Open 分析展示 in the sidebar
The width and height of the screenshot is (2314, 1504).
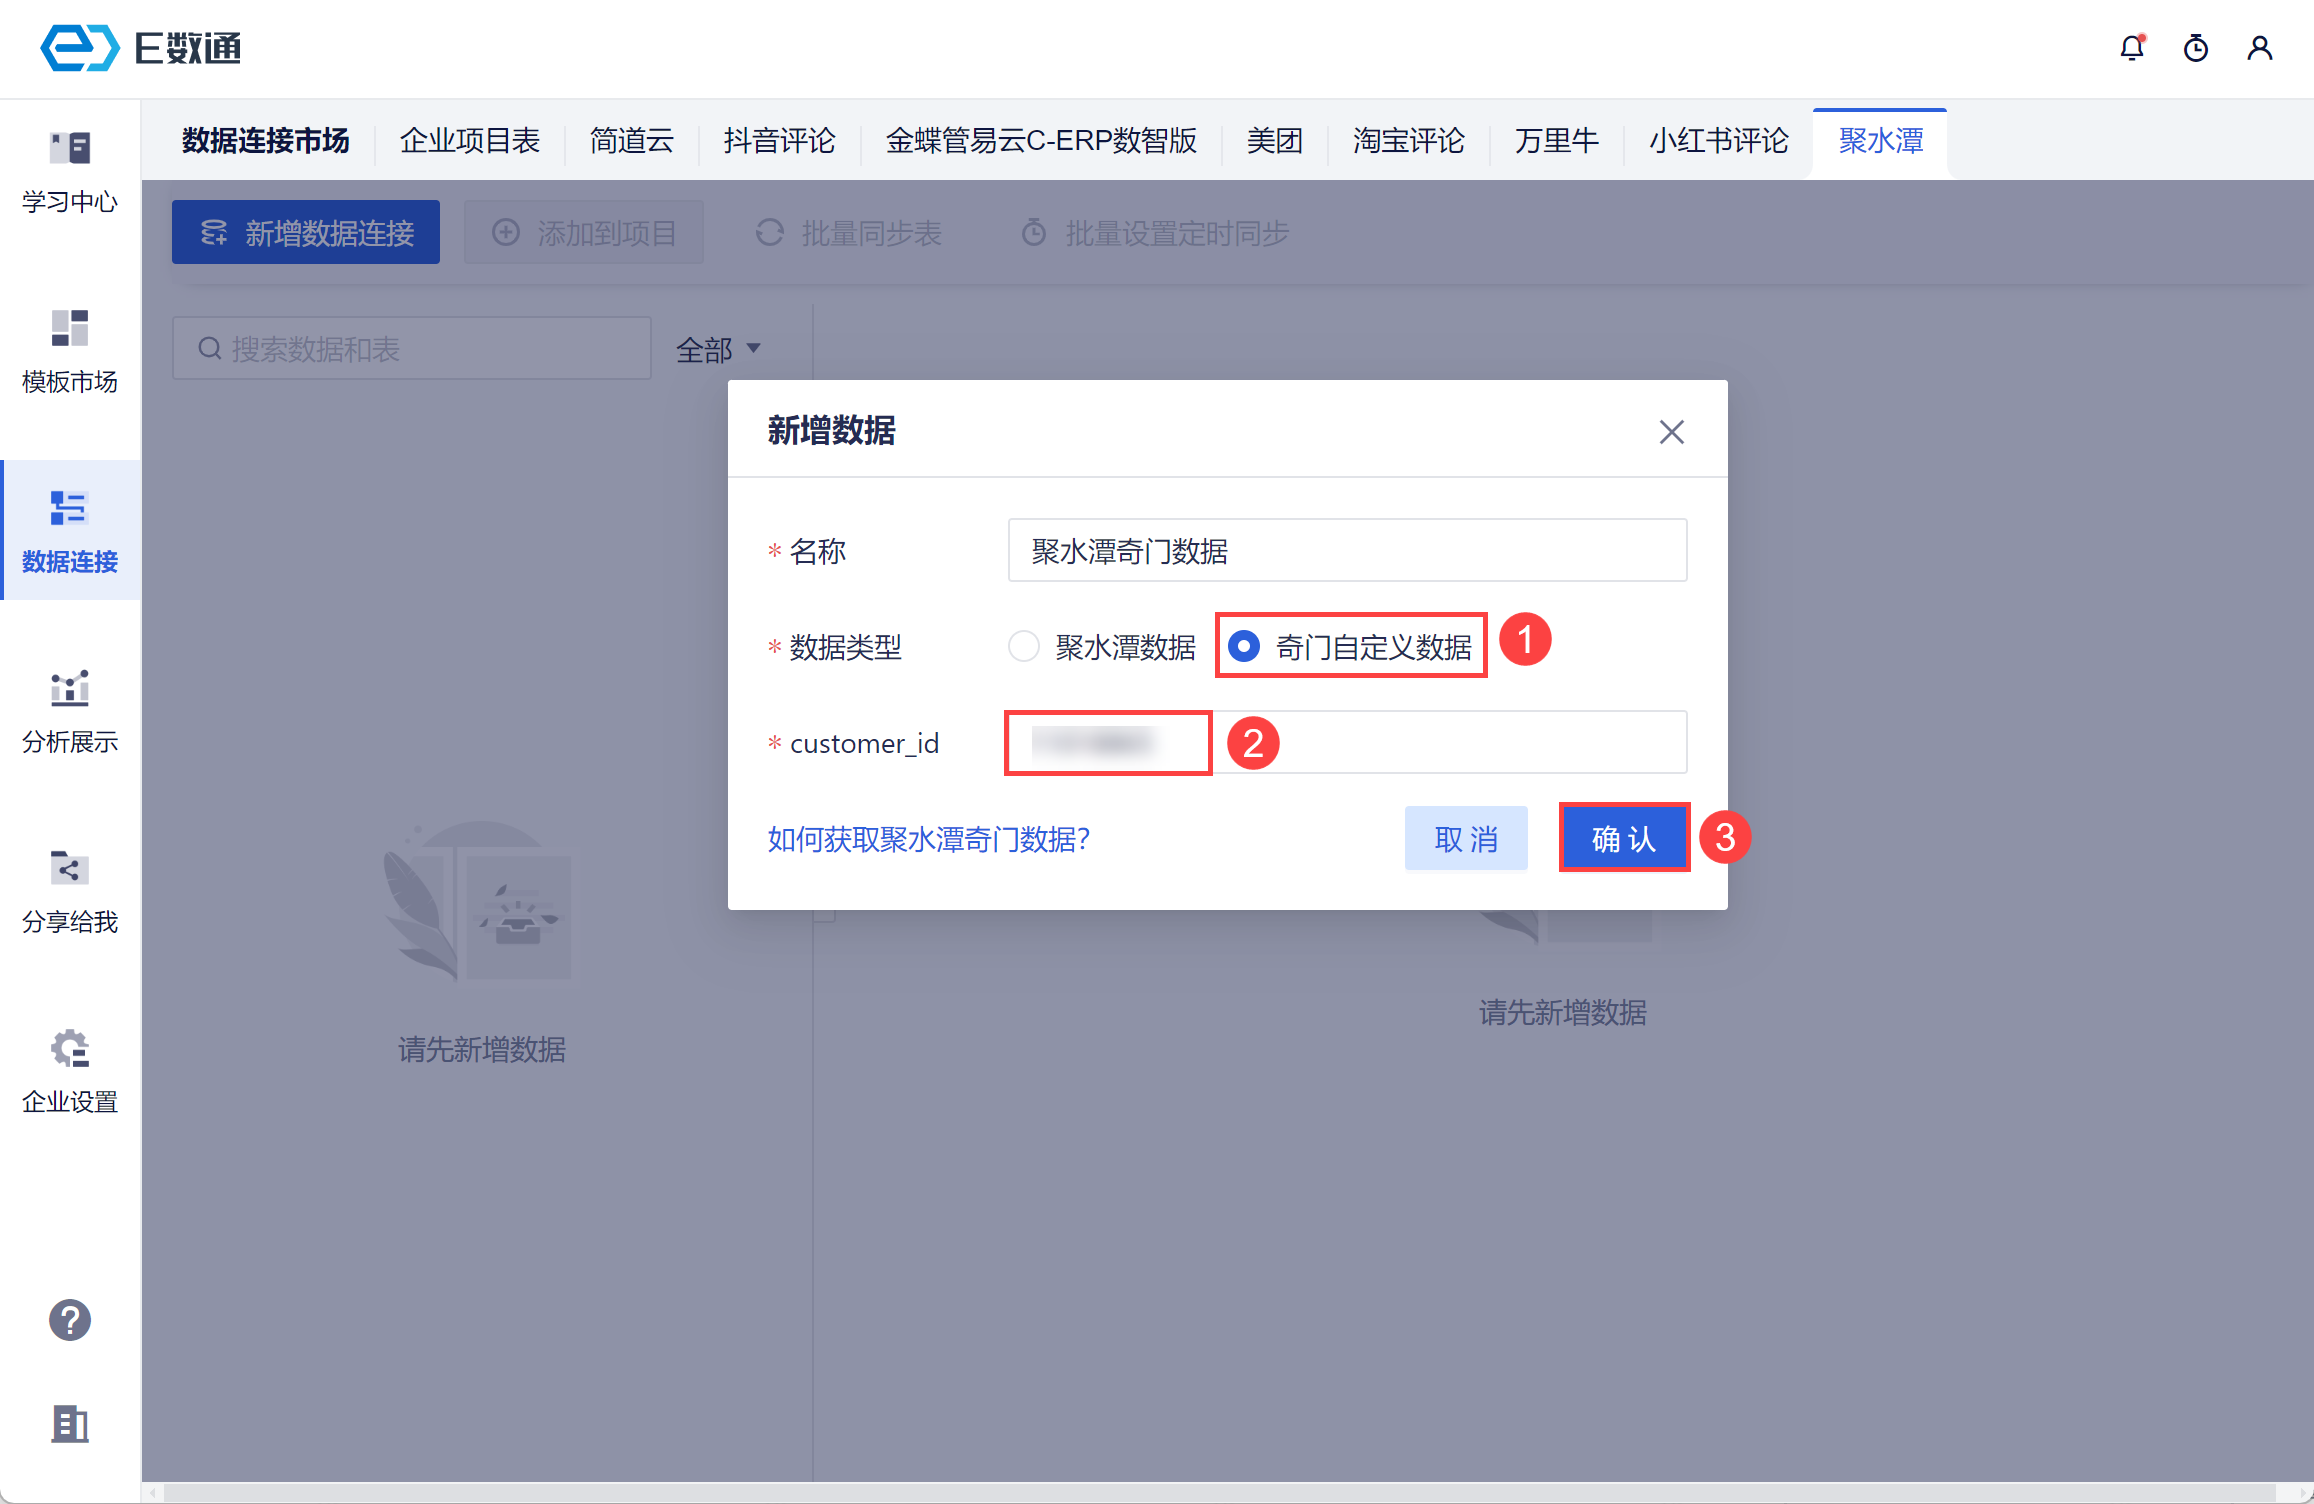click(x=70, y=711)
